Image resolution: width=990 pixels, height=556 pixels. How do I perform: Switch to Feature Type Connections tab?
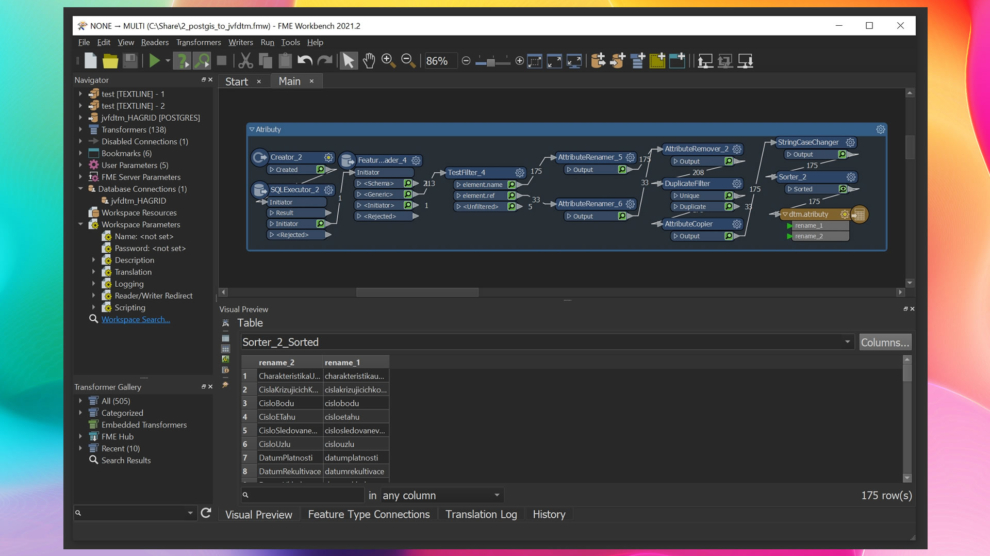(x=369, y=514)
